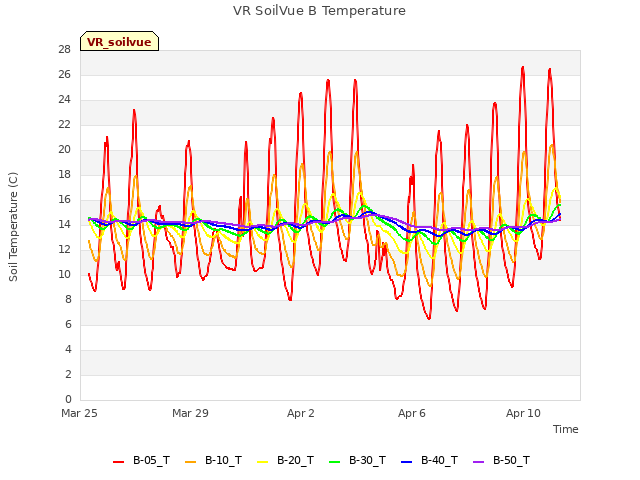Click the blue B-40_T legend color marker

407,462
